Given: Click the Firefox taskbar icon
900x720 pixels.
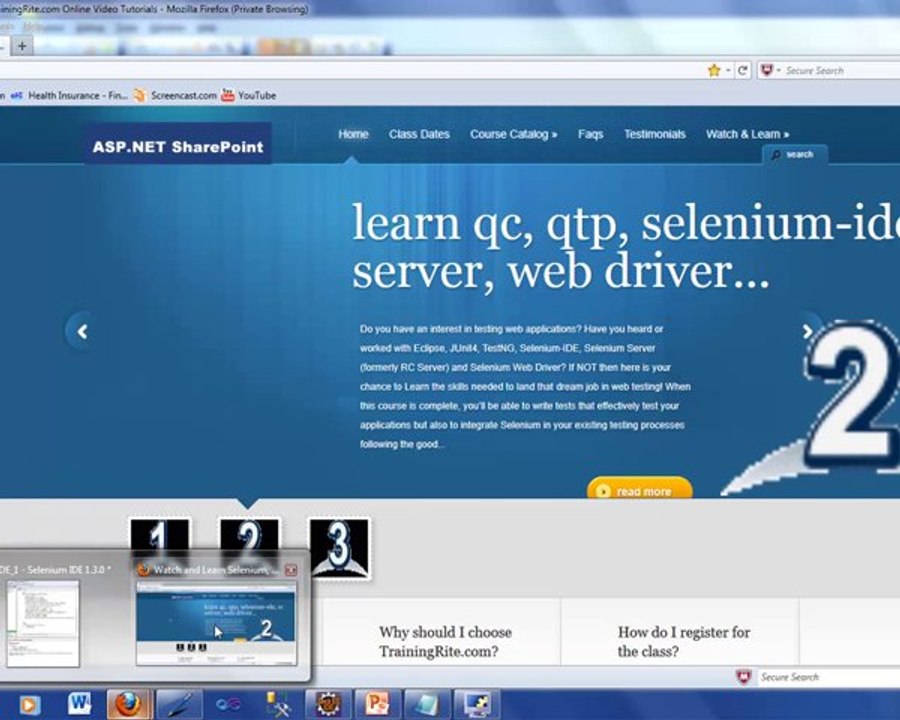Looking at the screenshot, I should pyautogui.click(x=129, y=704).
